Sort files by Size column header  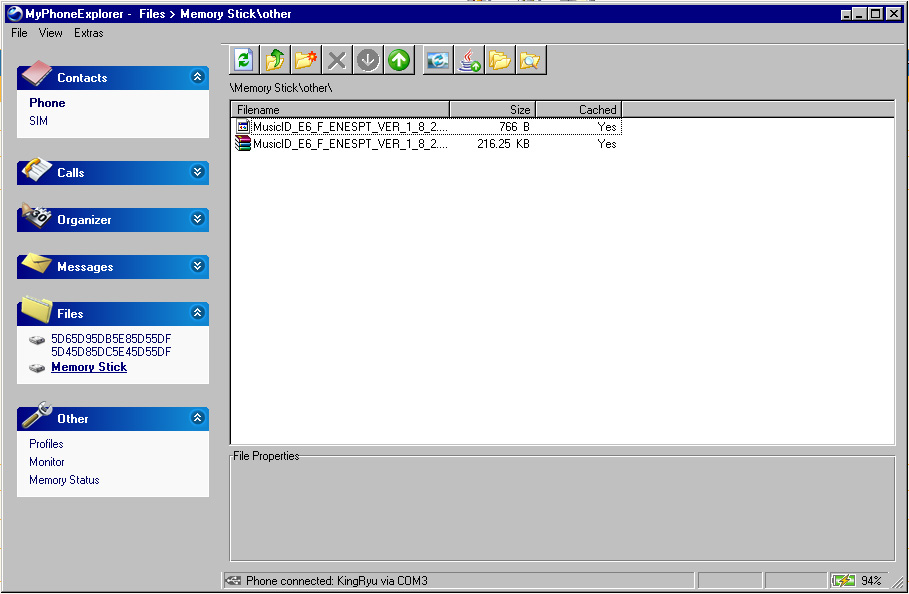point(492,109)
